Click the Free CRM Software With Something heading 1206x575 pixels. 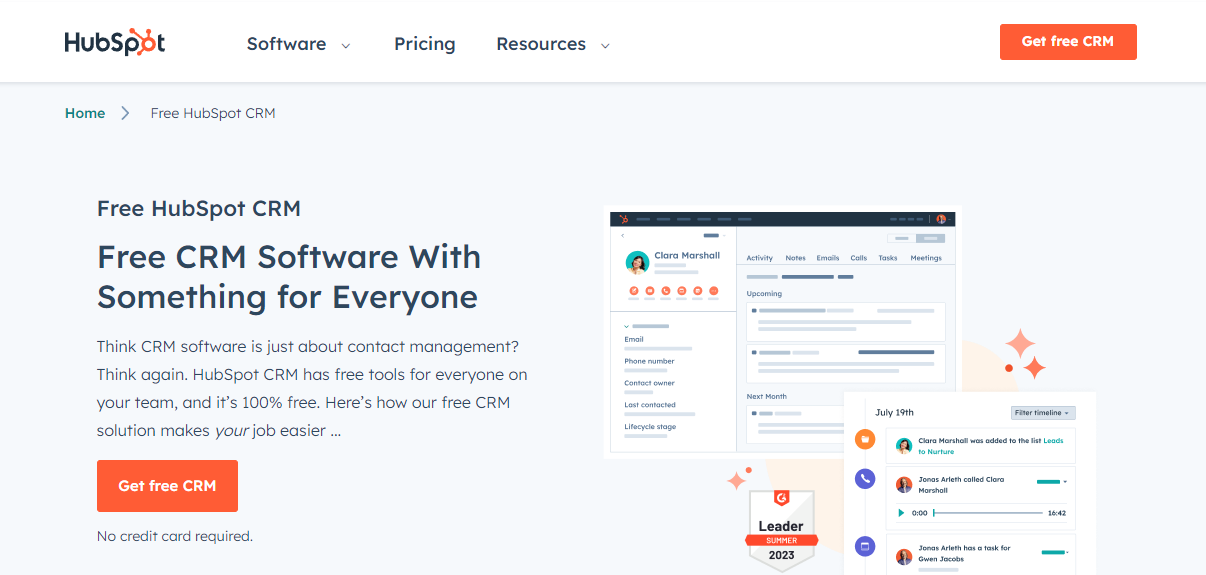[289, 277]
